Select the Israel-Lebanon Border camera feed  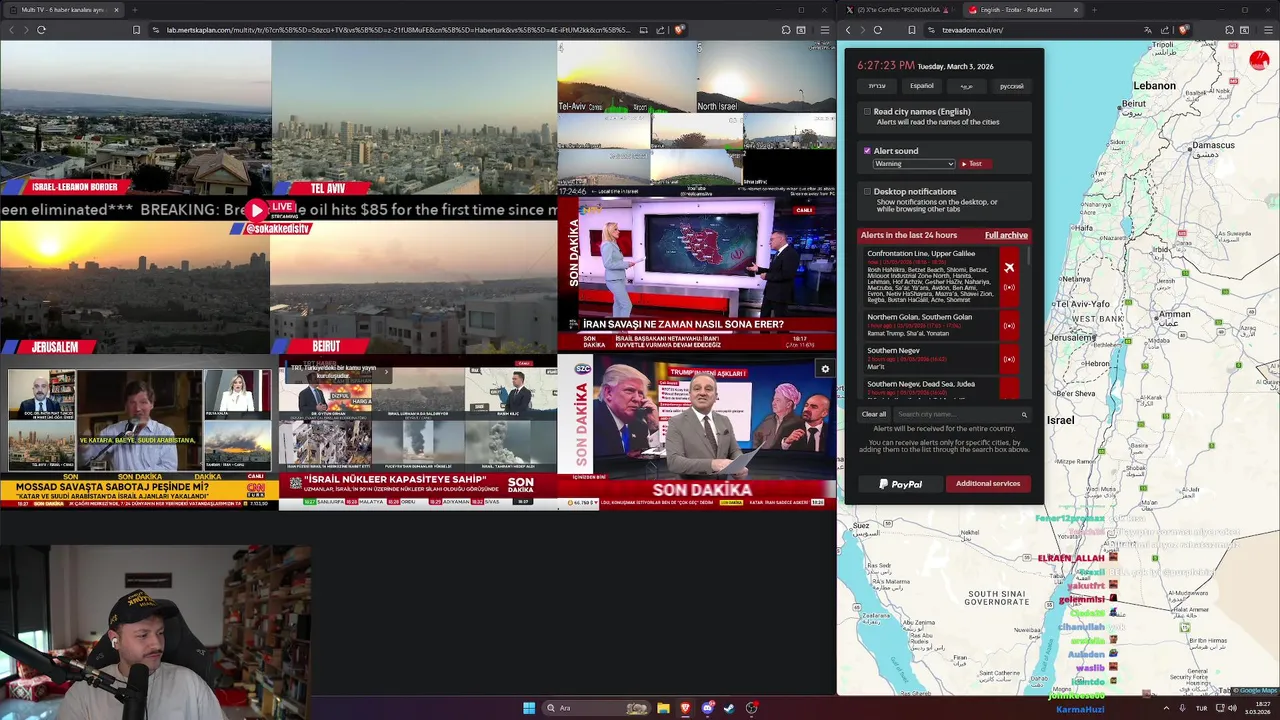tap(136, 117)
